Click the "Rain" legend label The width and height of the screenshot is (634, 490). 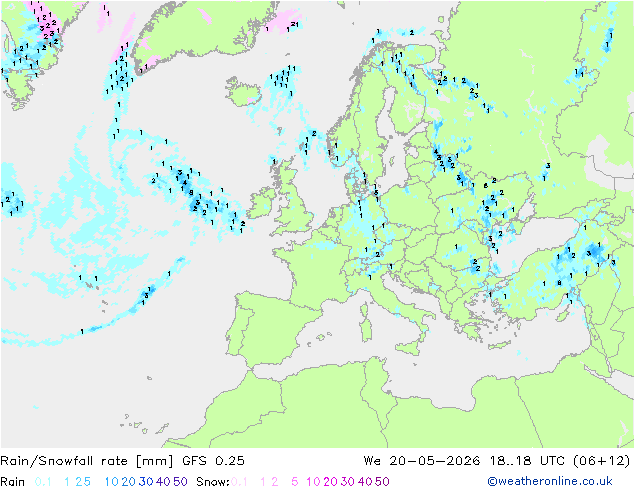pyautogui.click(x=13, y=482)
